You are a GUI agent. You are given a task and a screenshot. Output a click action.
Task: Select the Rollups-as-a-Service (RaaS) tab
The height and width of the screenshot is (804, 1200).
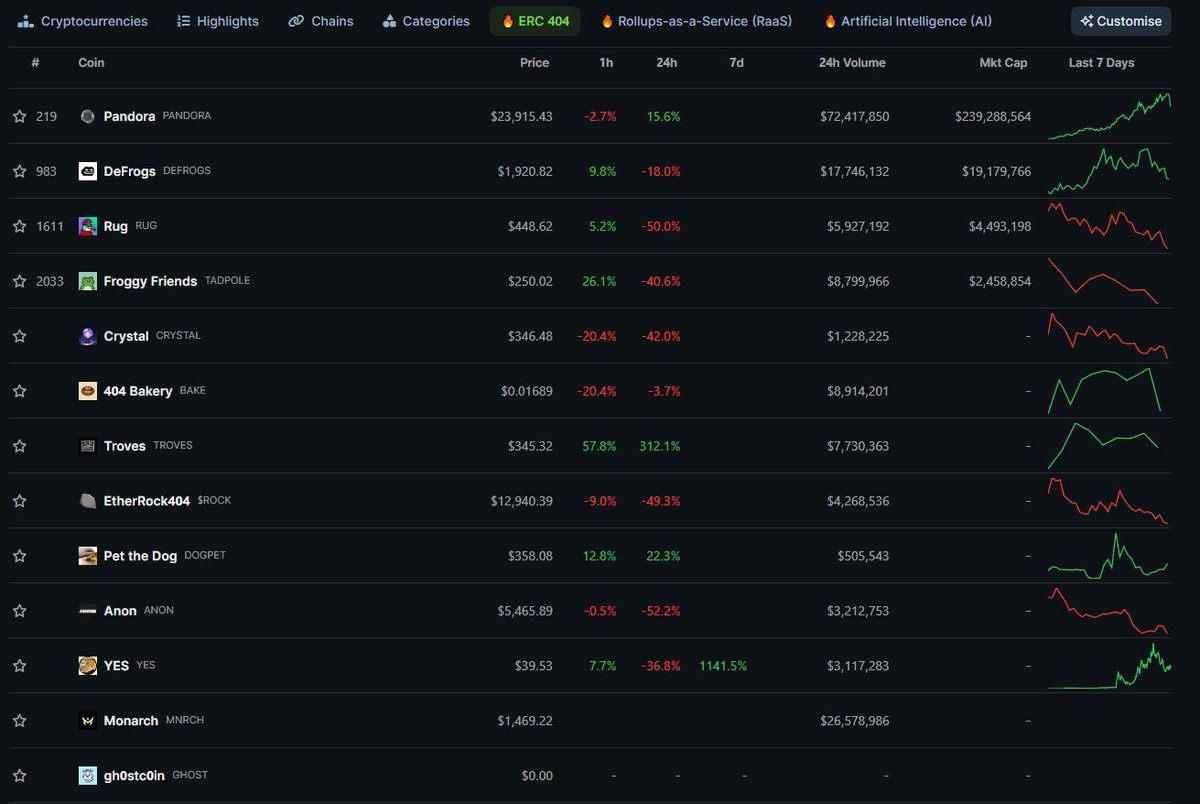[696, 21]
